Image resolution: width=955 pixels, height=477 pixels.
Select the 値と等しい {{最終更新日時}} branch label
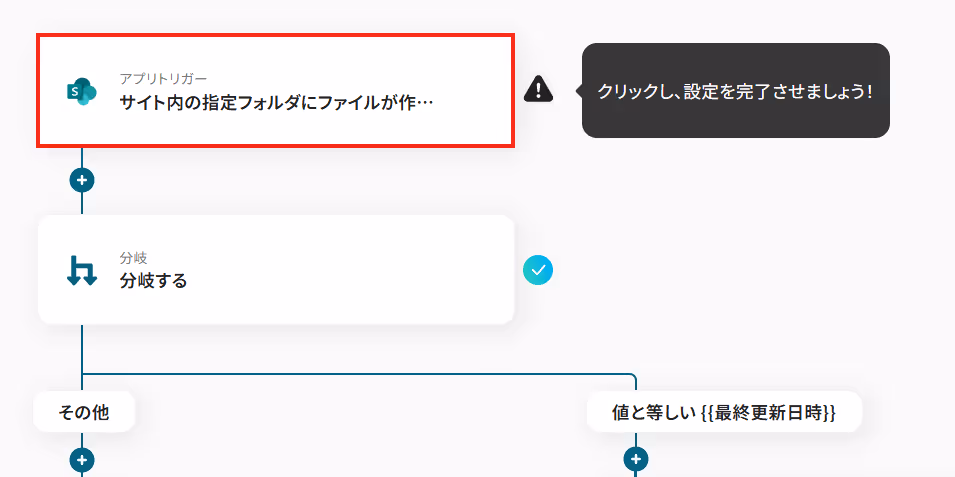point(724,412)
